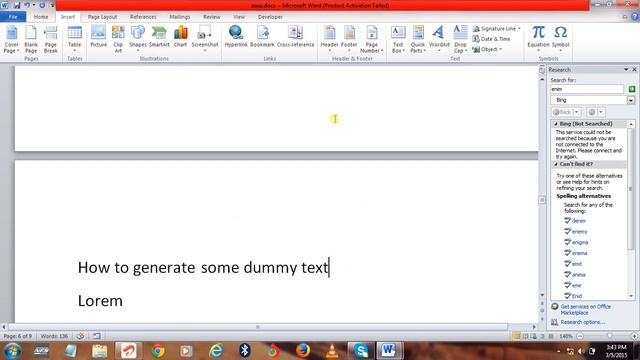Open the Header gallery

pos(329,38)
